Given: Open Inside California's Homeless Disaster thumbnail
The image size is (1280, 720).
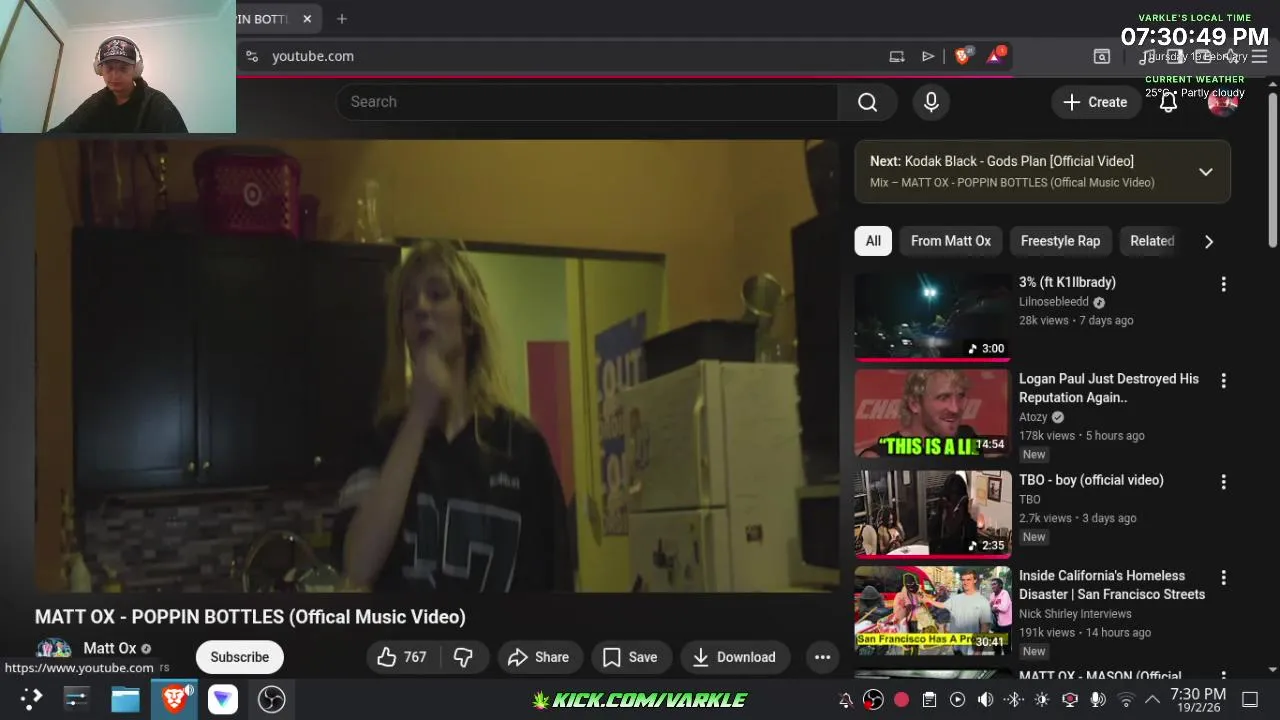Looking at the screenshot, I should pos(933,611).
